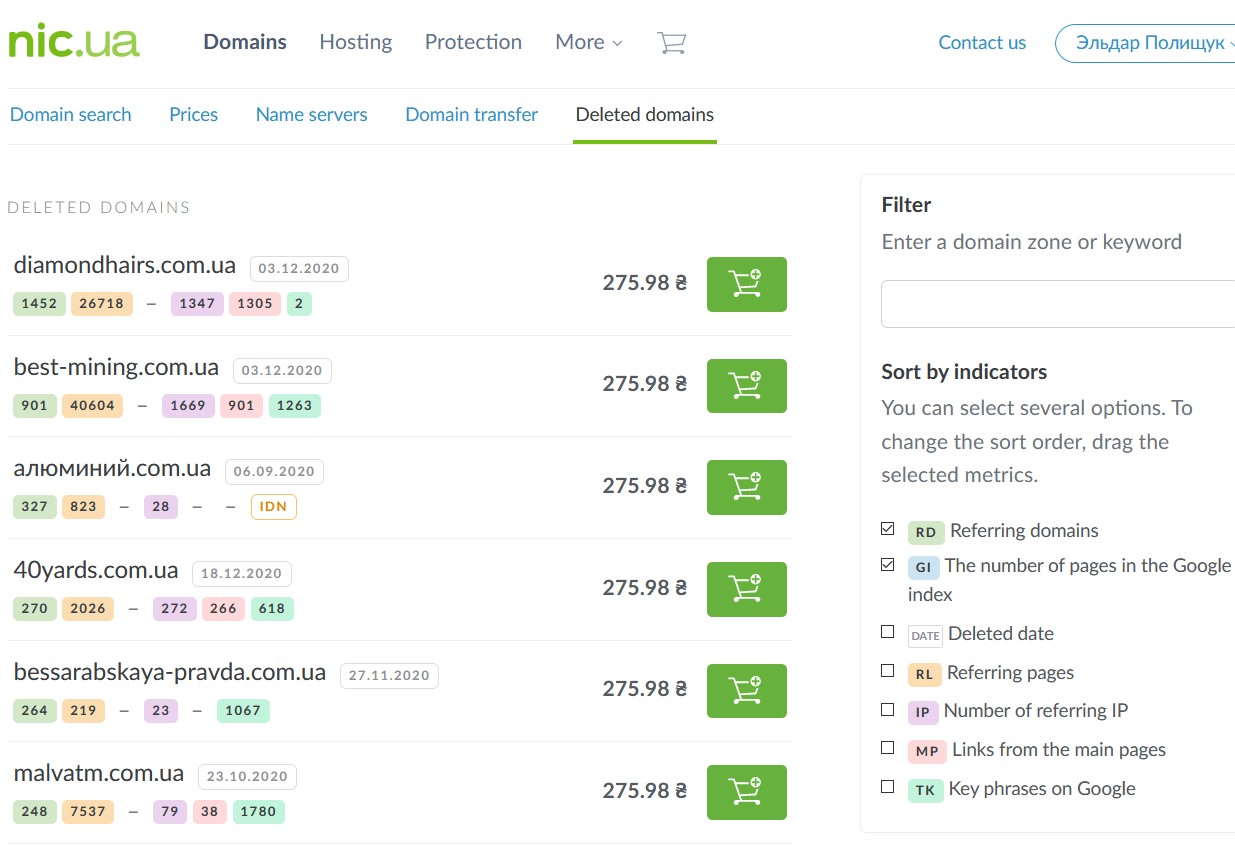Add diamondhairs.com.ua to cart
1235x848 pixels.
[x=746, y=284]
